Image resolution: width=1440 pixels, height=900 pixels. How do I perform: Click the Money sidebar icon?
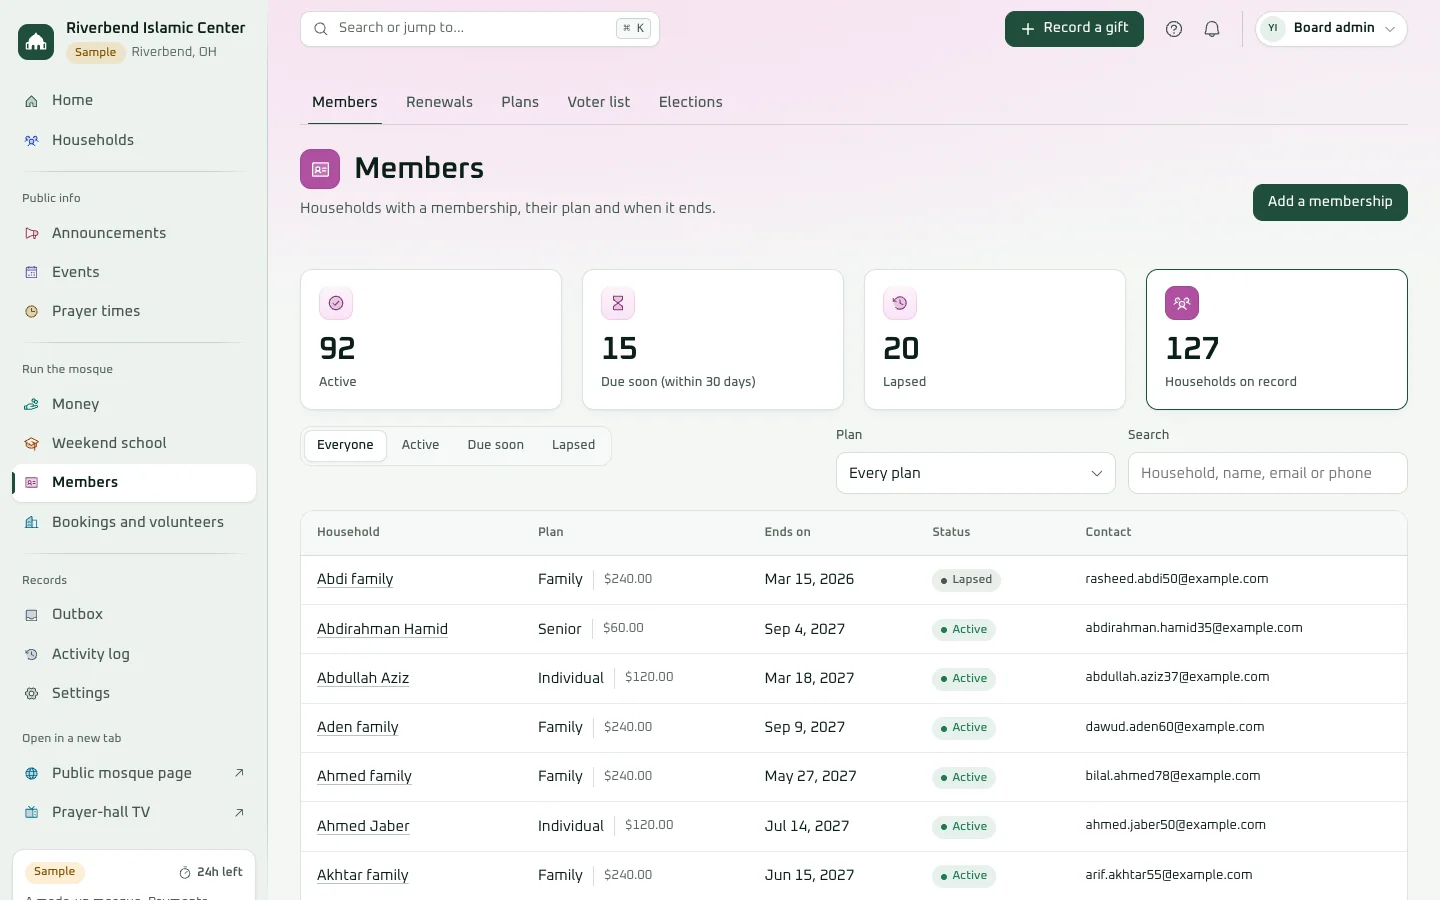click(32, 405)
